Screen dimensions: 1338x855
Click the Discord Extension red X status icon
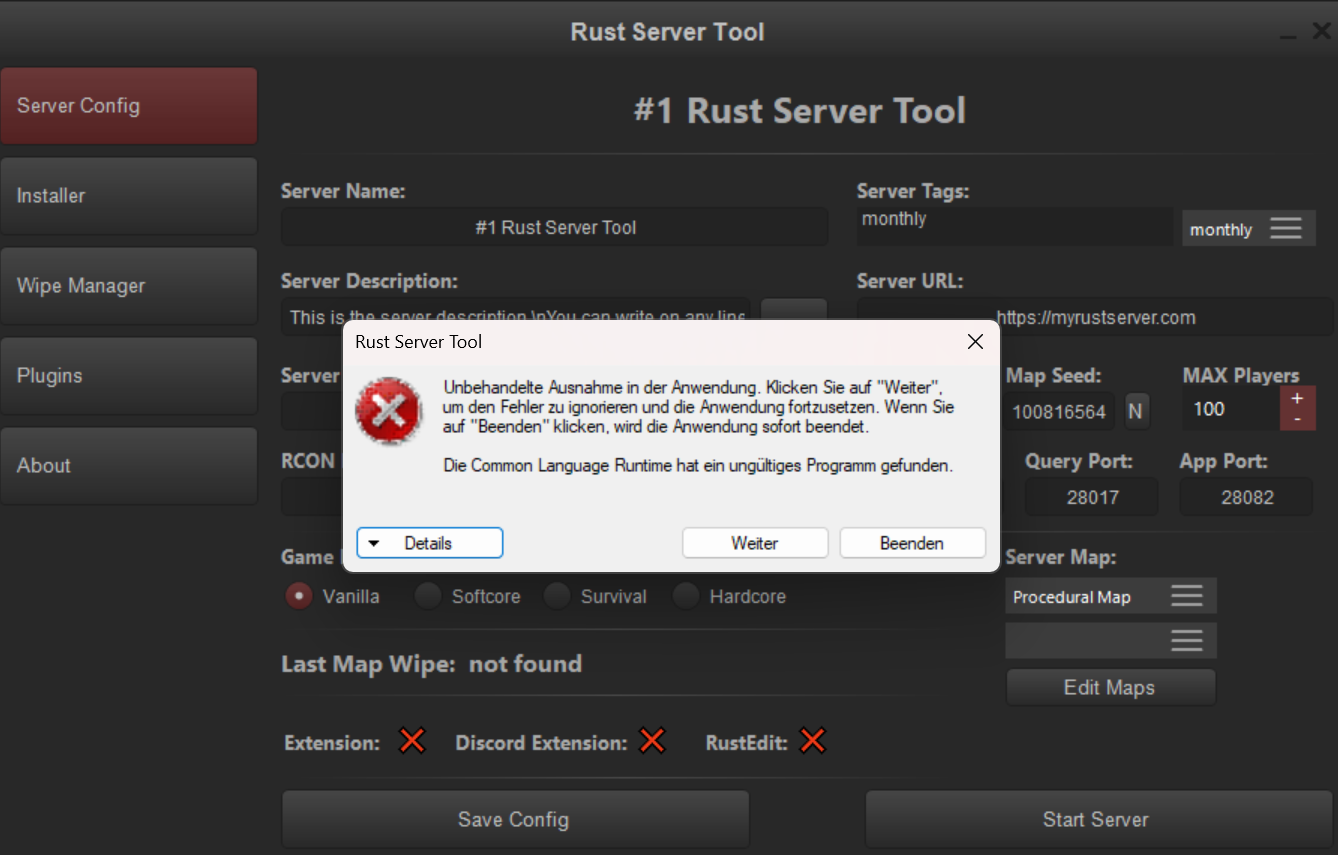click(x=652, y=741)
